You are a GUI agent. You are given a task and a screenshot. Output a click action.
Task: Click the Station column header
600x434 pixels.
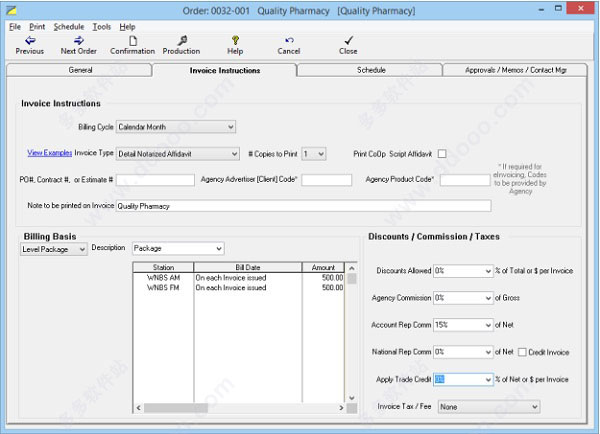tap(163, 268)
